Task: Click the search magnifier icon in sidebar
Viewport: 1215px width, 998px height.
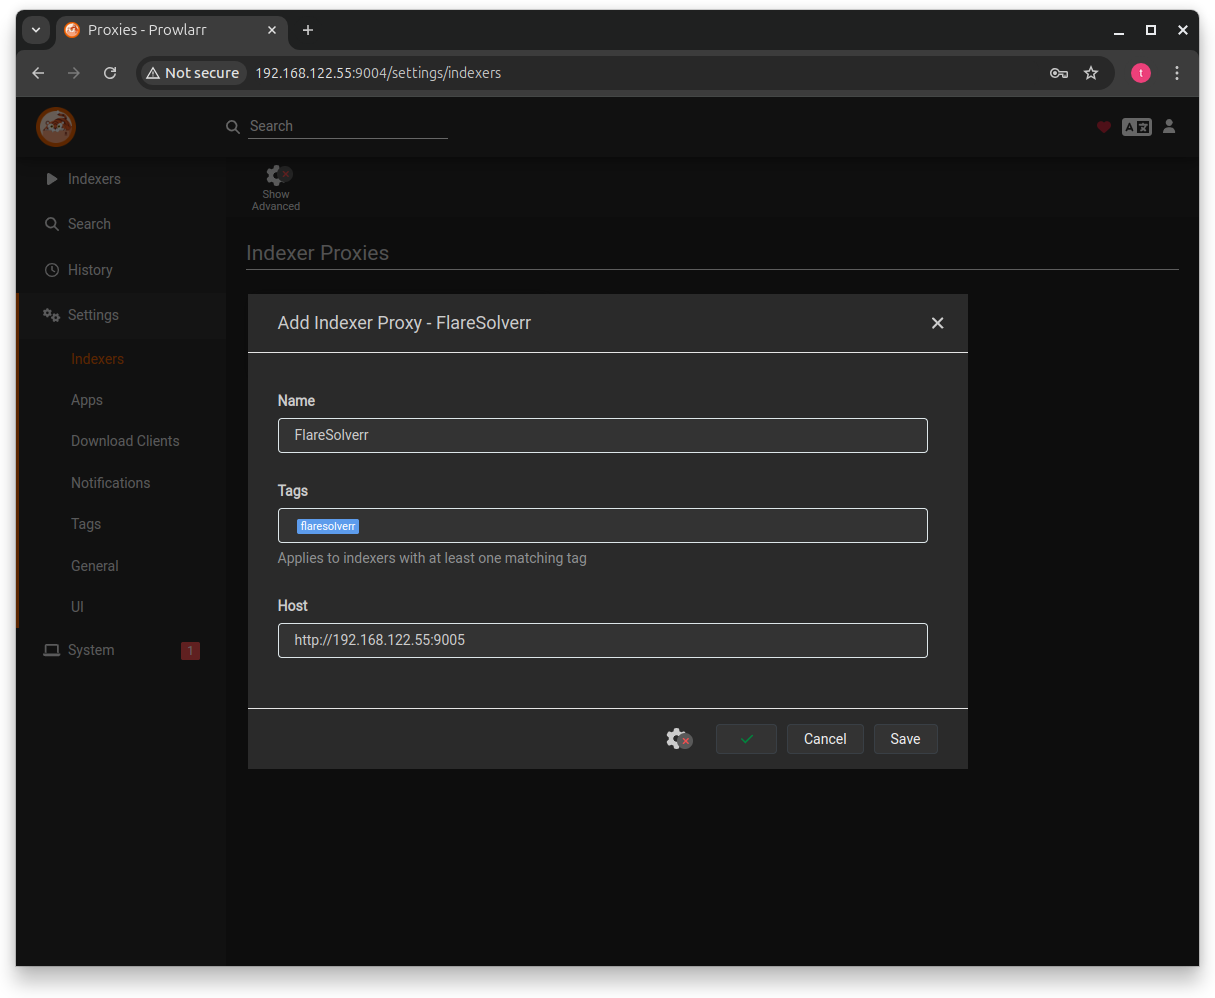Action: point(52,224)
